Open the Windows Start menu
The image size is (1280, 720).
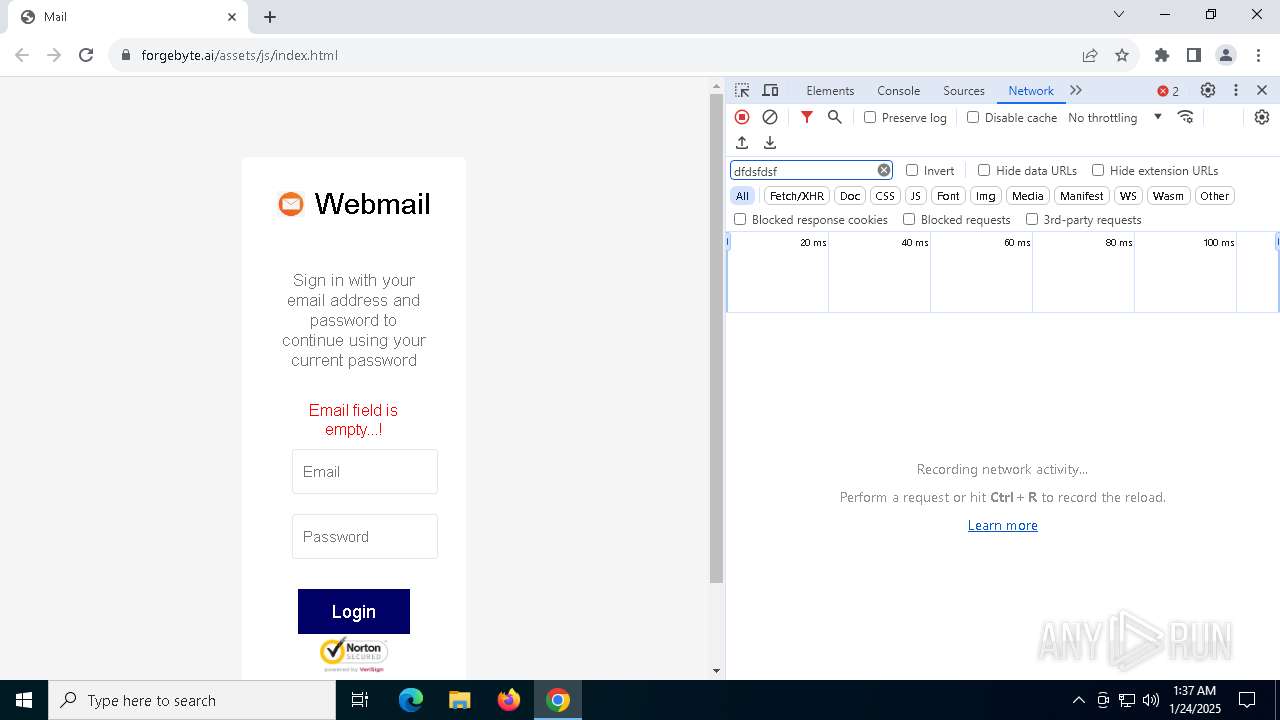[x=24, y=700]
